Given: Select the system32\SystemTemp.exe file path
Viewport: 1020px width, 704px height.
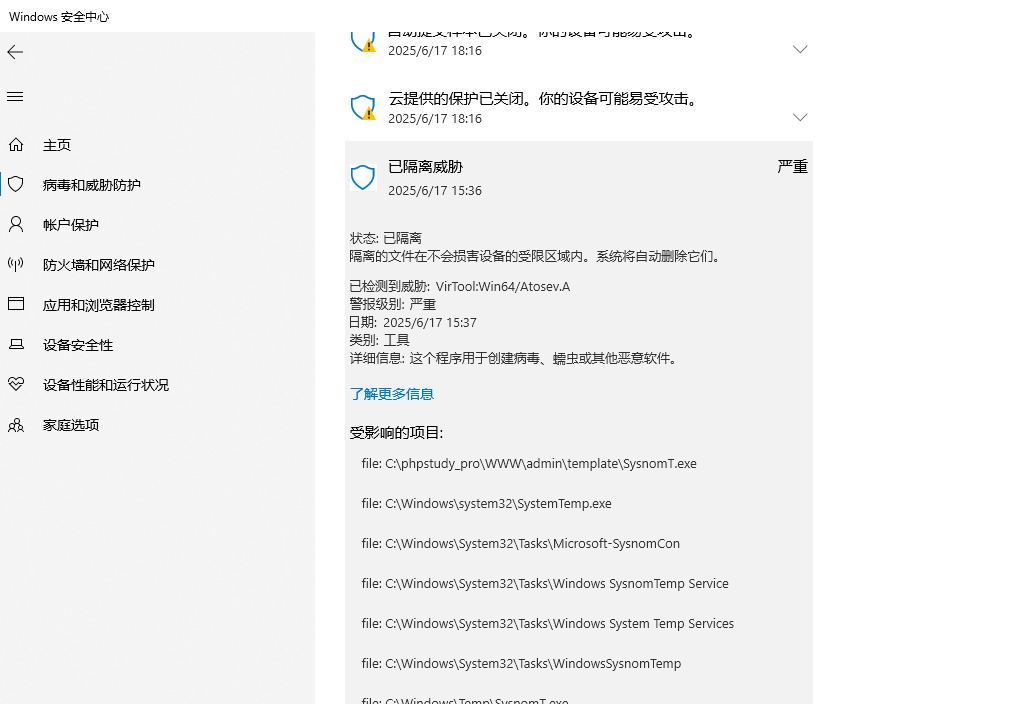Looking at the screenshot, I should pos(487,504).
